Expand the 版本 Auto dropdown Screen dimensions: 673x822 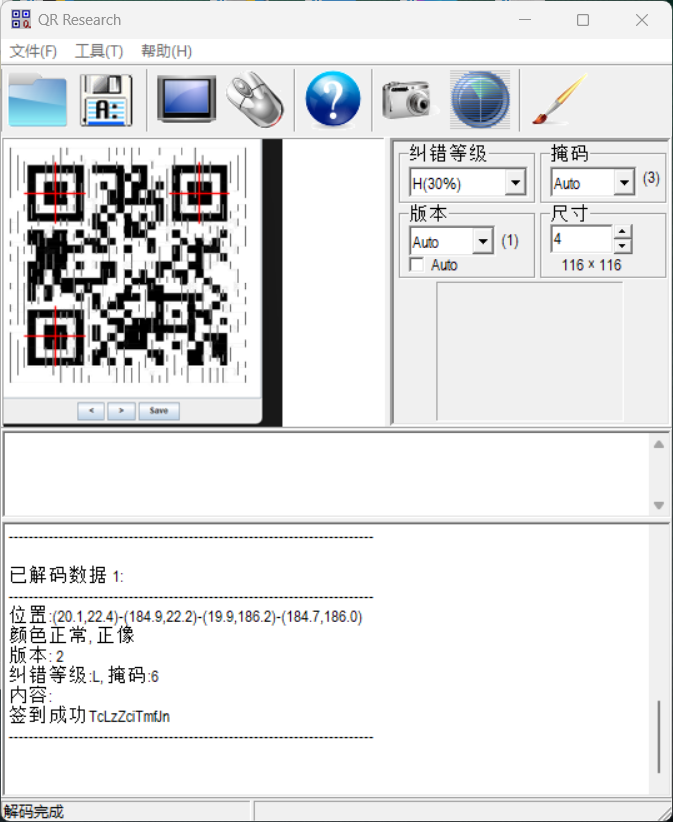483,242
